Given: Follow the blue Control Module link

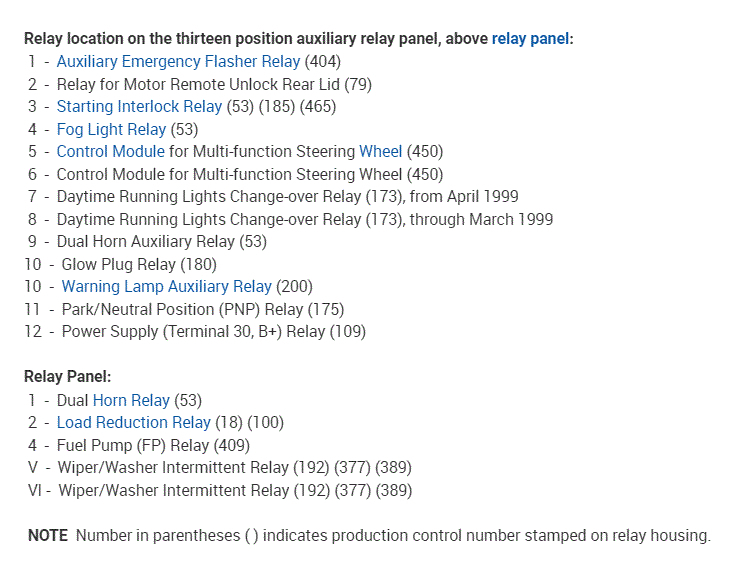Looking at the screenshot, I should tap(110, 152).
